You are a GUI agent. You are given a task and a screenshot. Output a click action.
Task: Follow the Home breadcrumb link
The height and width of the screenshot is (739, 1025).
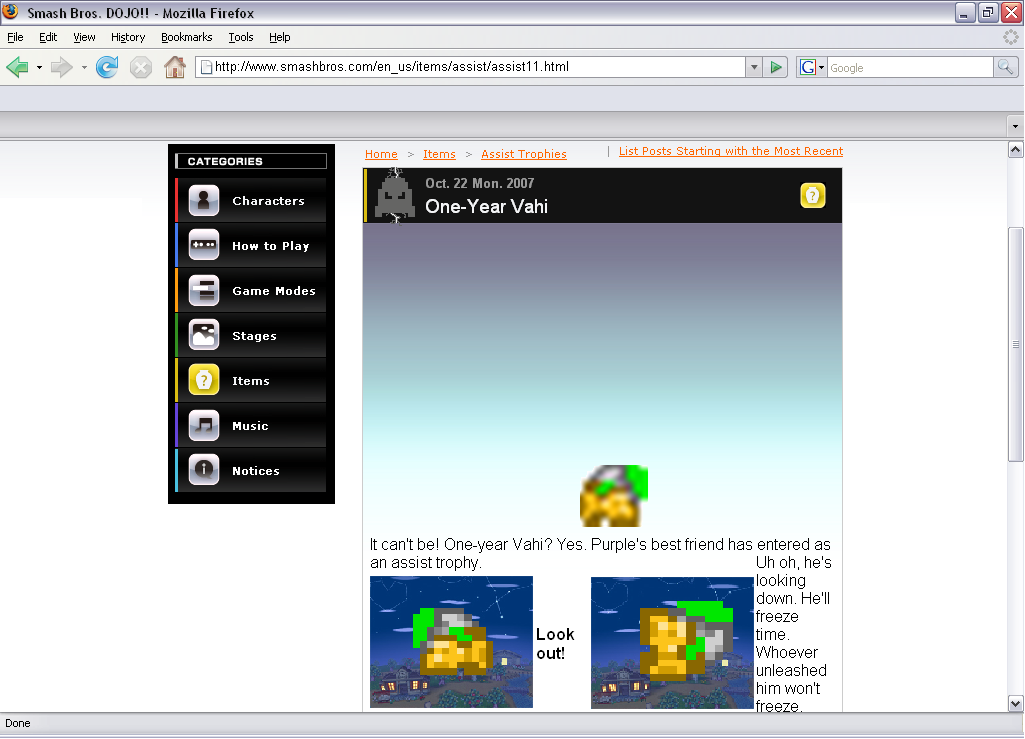tap(381, 154)
